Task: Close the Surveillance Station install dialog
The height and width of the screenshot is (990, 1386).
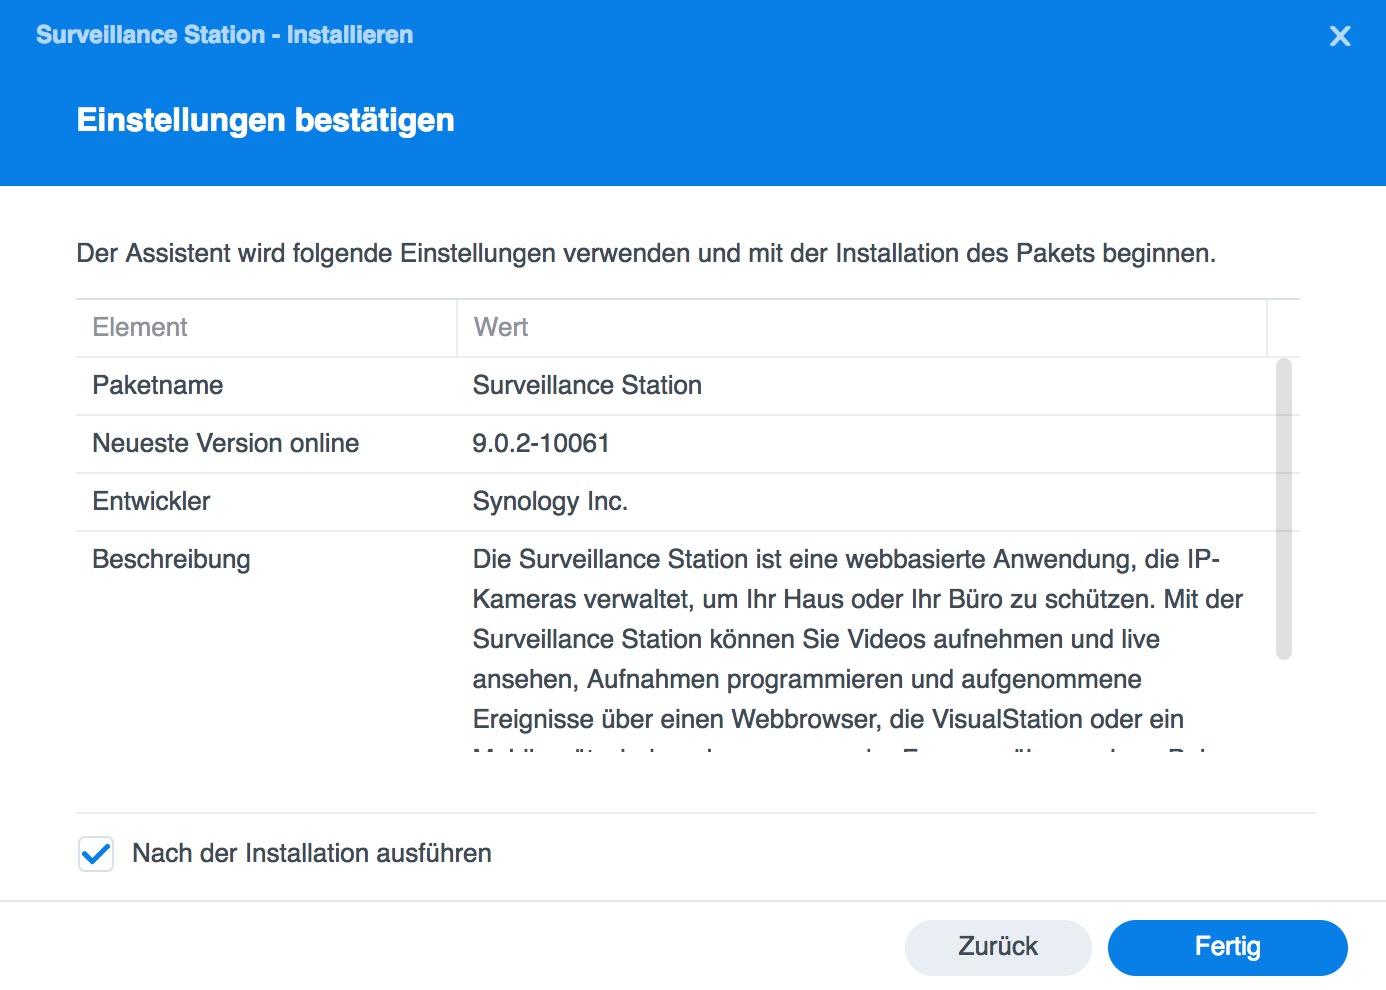Action: 1340,37
